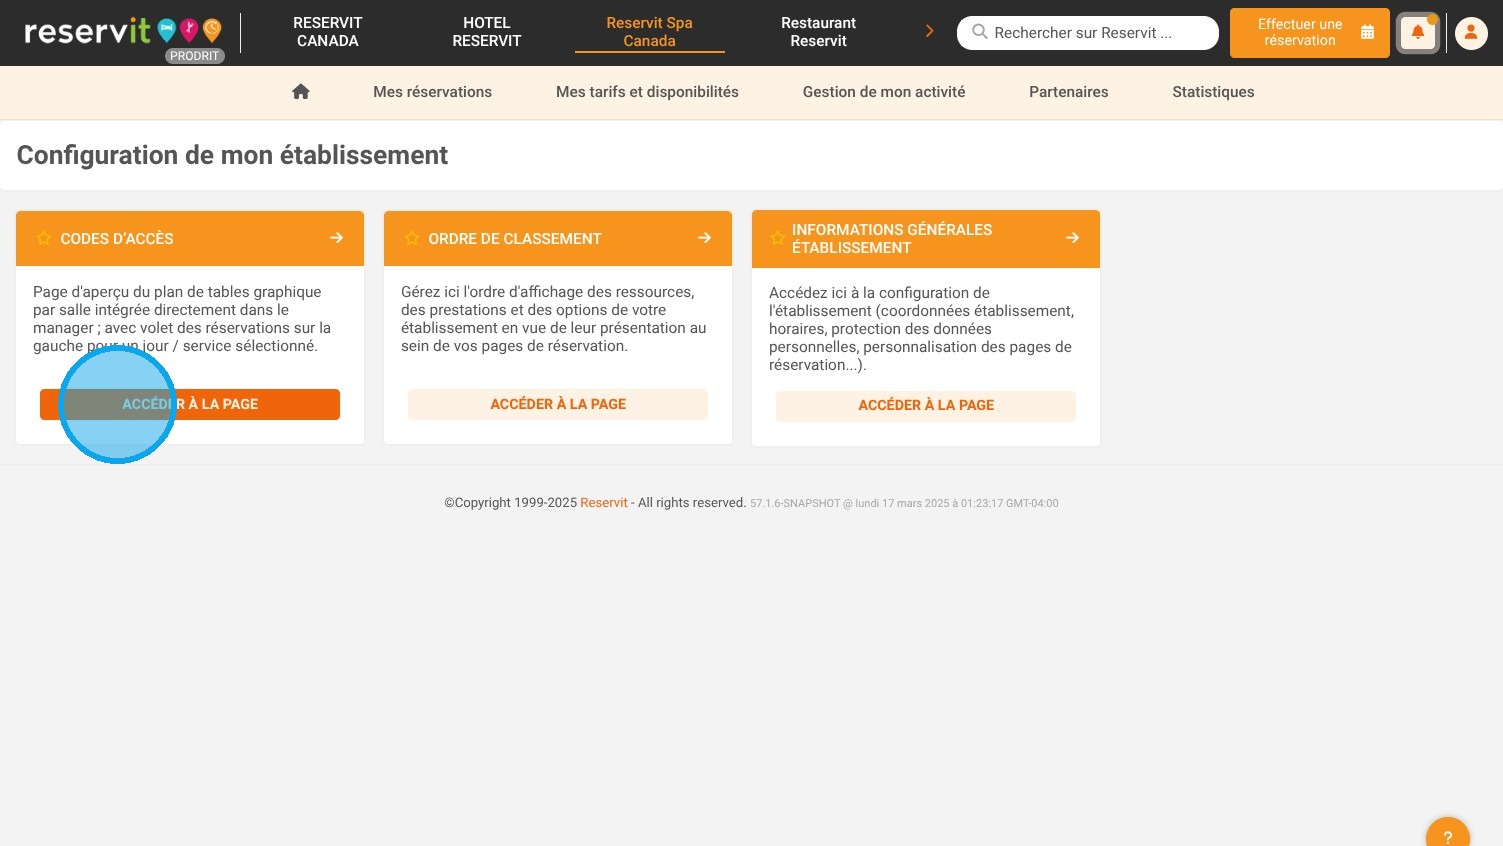Click the arrow on Codes d'accès header
Viewport: 1503px width, 846px height.
point(336,238)
